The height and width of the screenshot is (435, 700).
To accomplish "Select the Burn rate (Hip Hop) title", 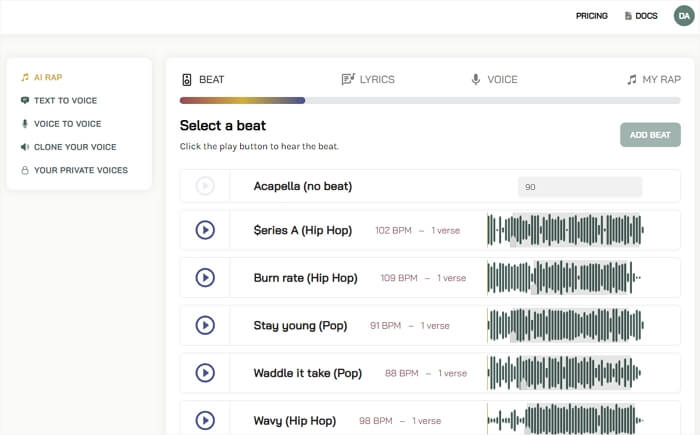I will pos(305,278).
